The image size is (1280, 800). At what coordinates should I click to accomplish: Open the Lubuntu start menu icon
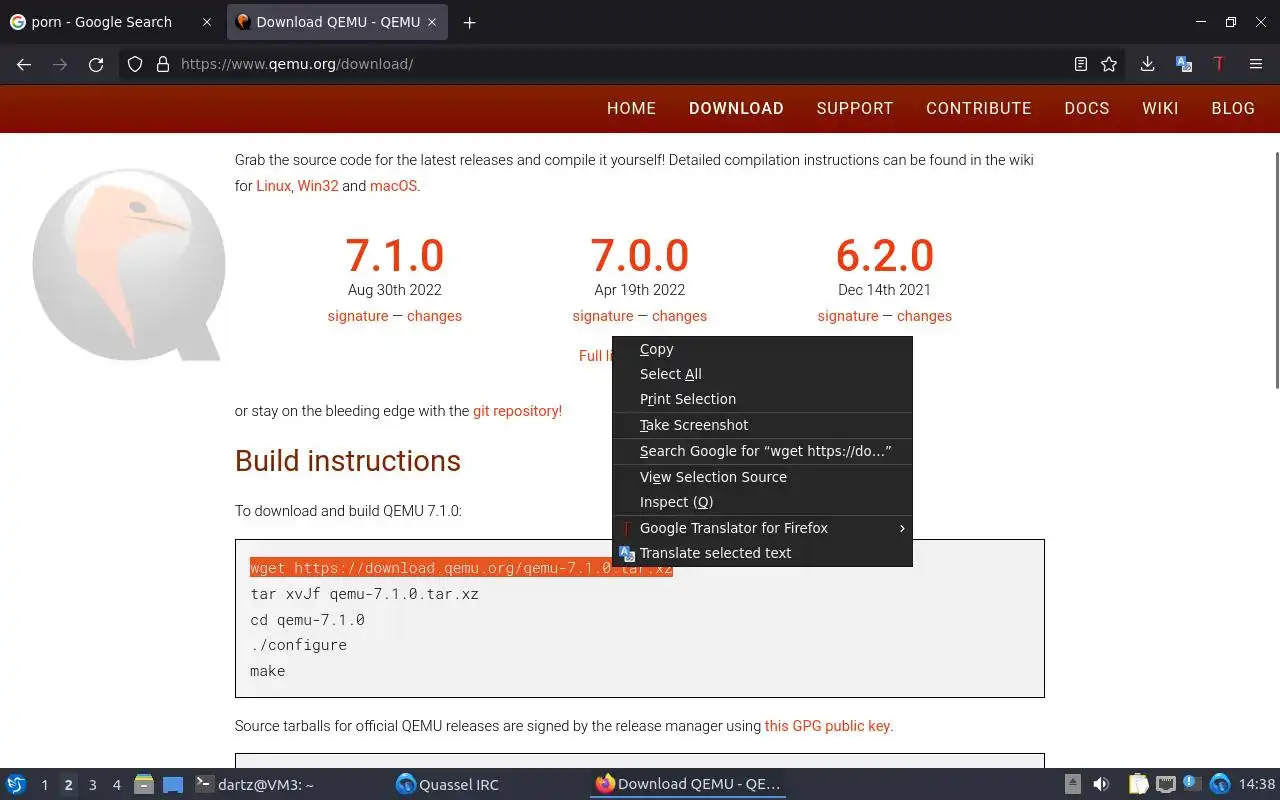[16, 784]
